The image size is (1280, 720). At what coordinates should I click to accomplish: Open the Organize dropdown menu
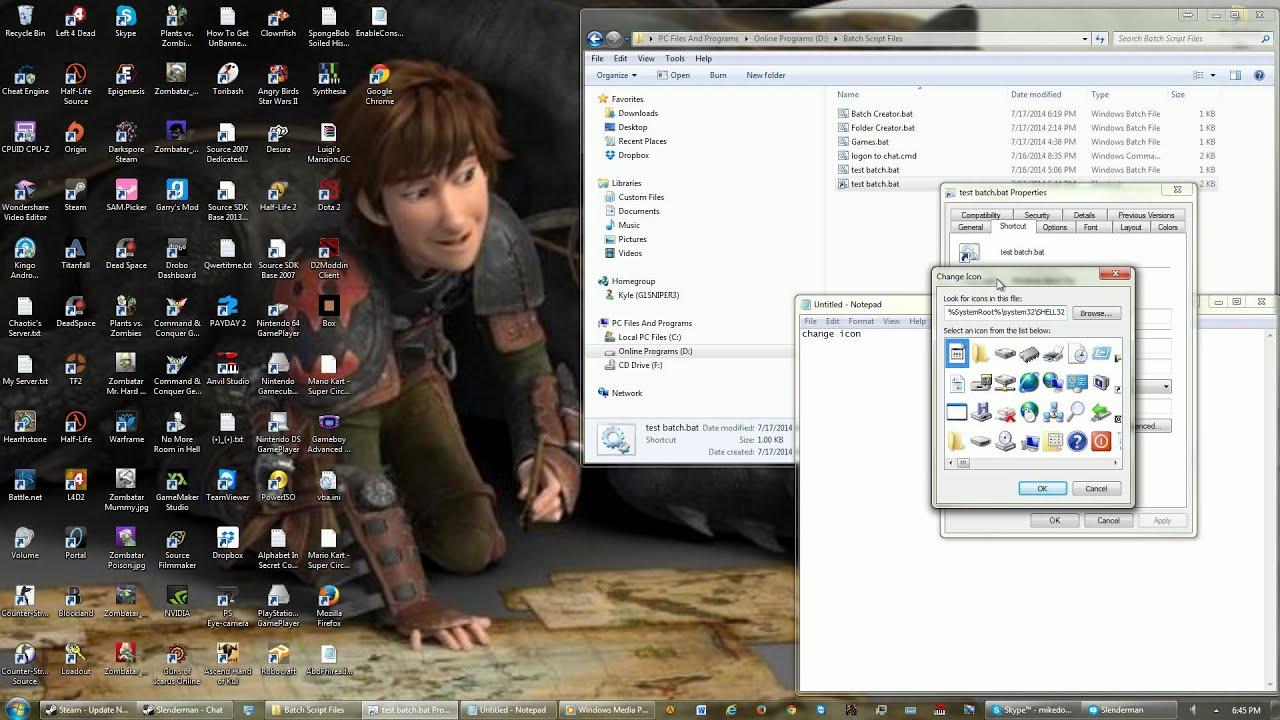pos(614,75)
